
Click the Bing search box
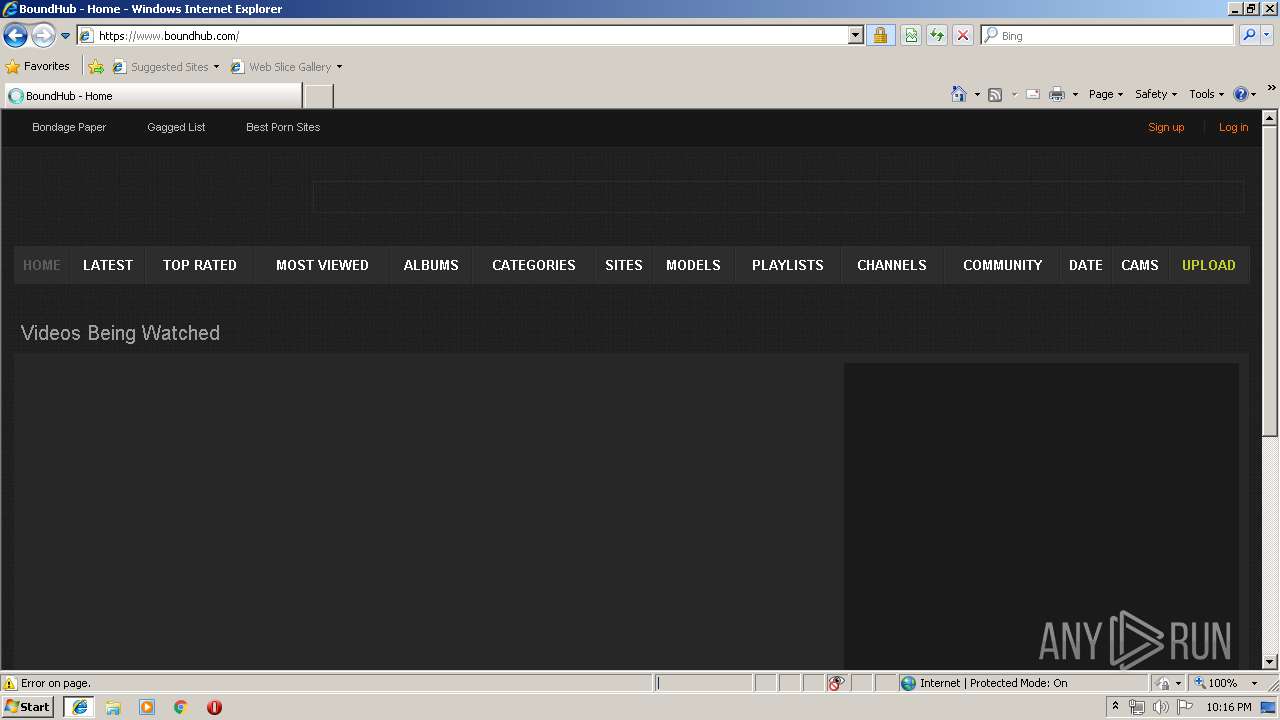[1107, 36]
